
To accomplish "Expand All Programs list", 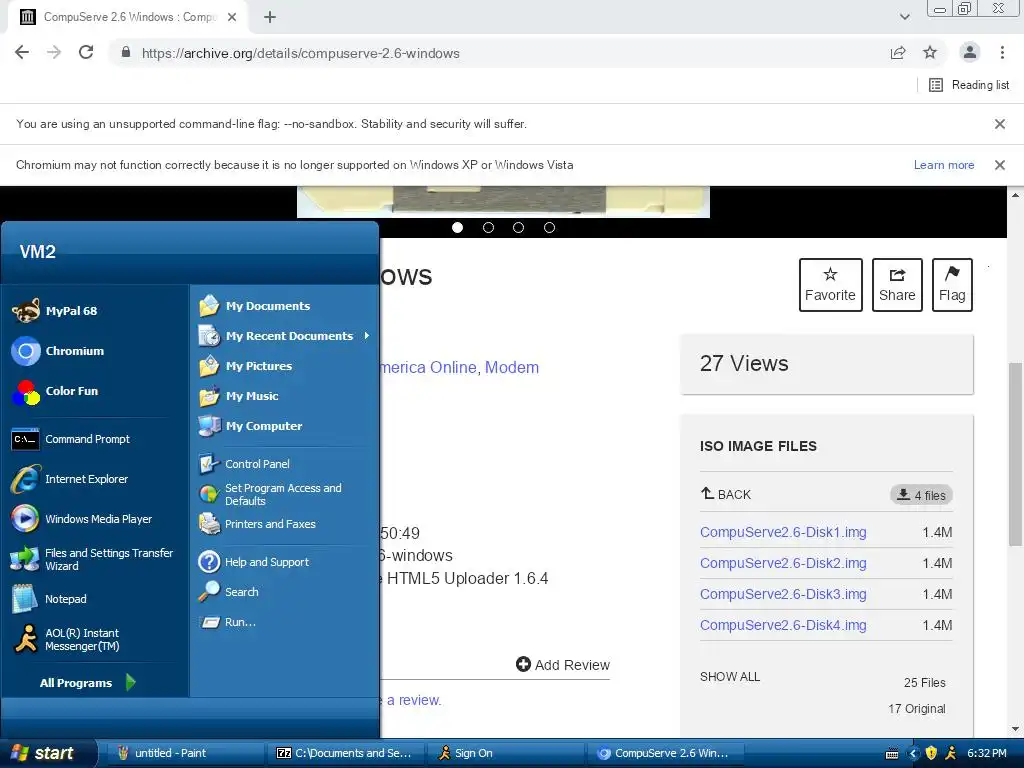I will tap(88, 682).
